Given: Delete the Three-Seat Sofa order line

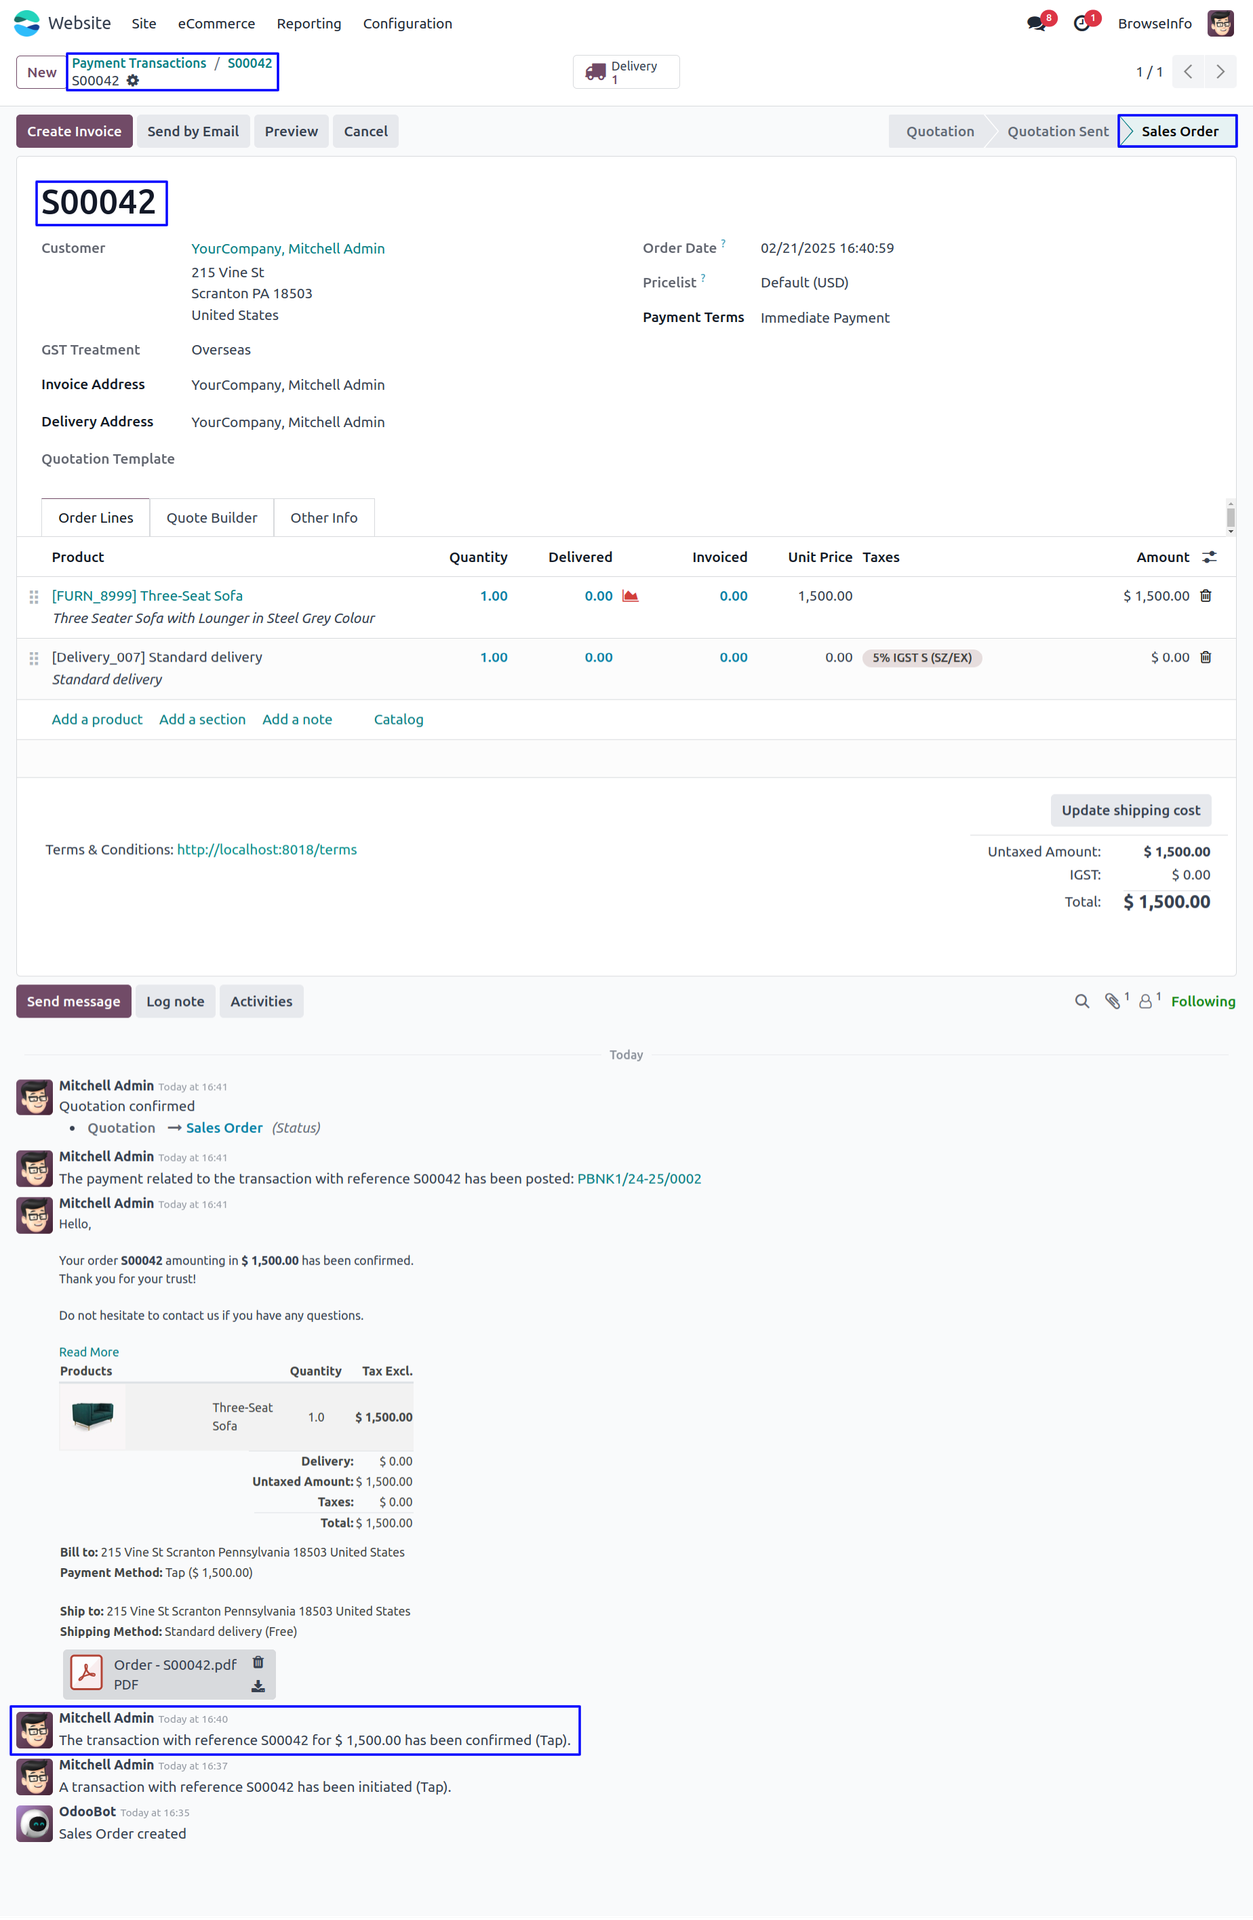Looking at the screenshot, I should [x=1206, y=596].
